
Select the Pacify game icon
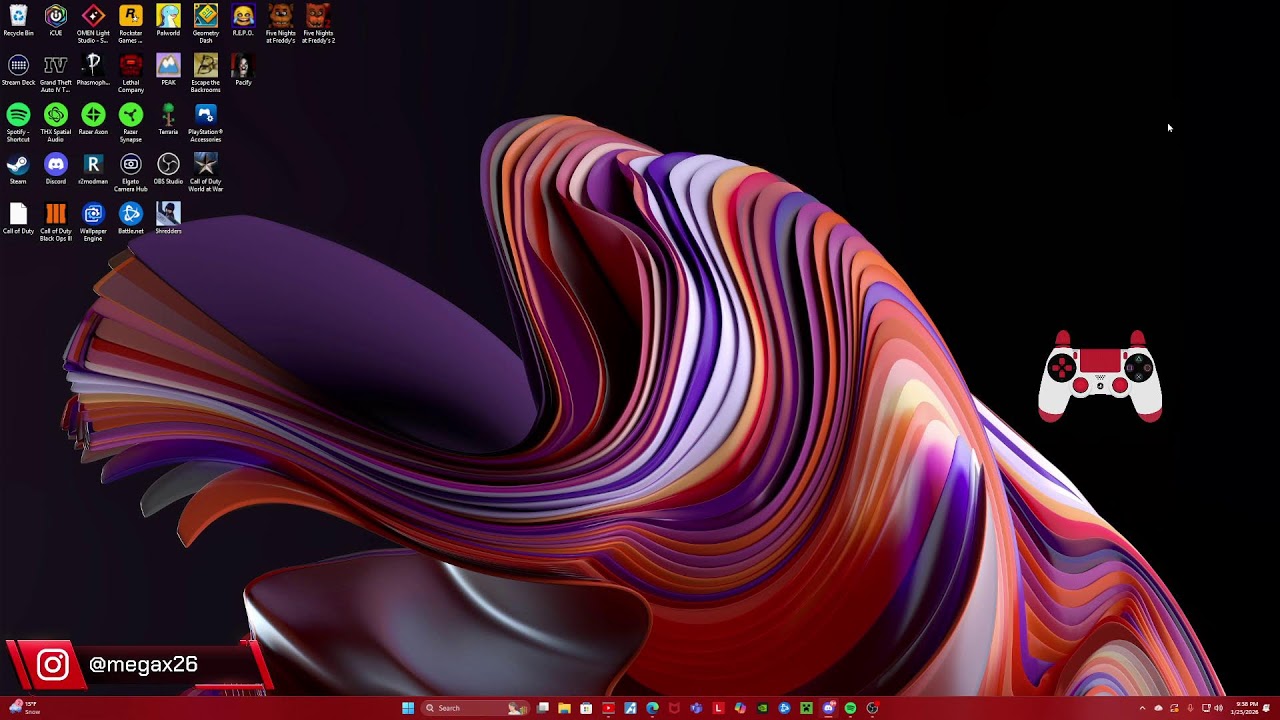243,71
